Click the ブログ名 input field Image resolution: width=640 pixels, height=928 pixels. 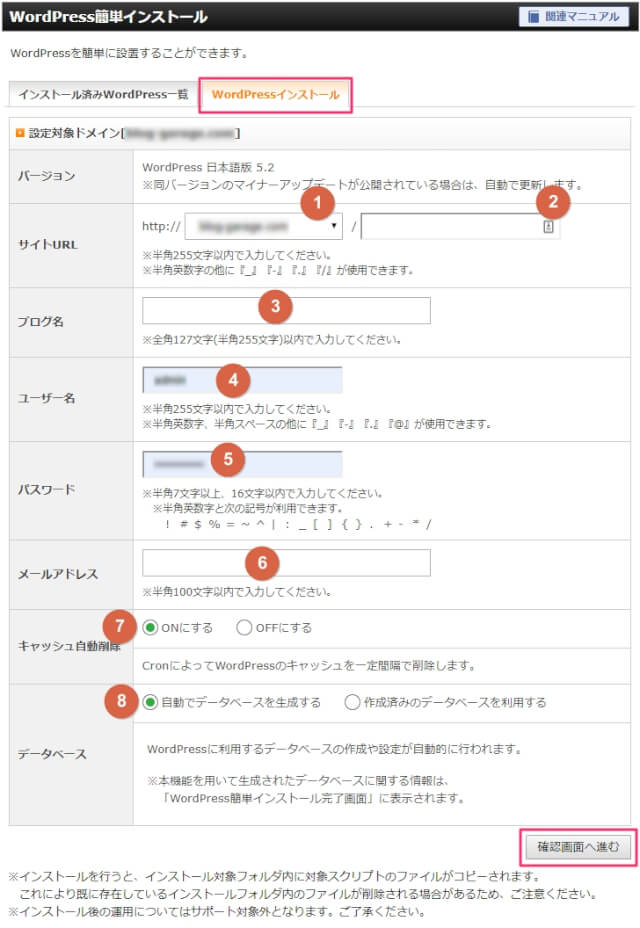(287, 310)
